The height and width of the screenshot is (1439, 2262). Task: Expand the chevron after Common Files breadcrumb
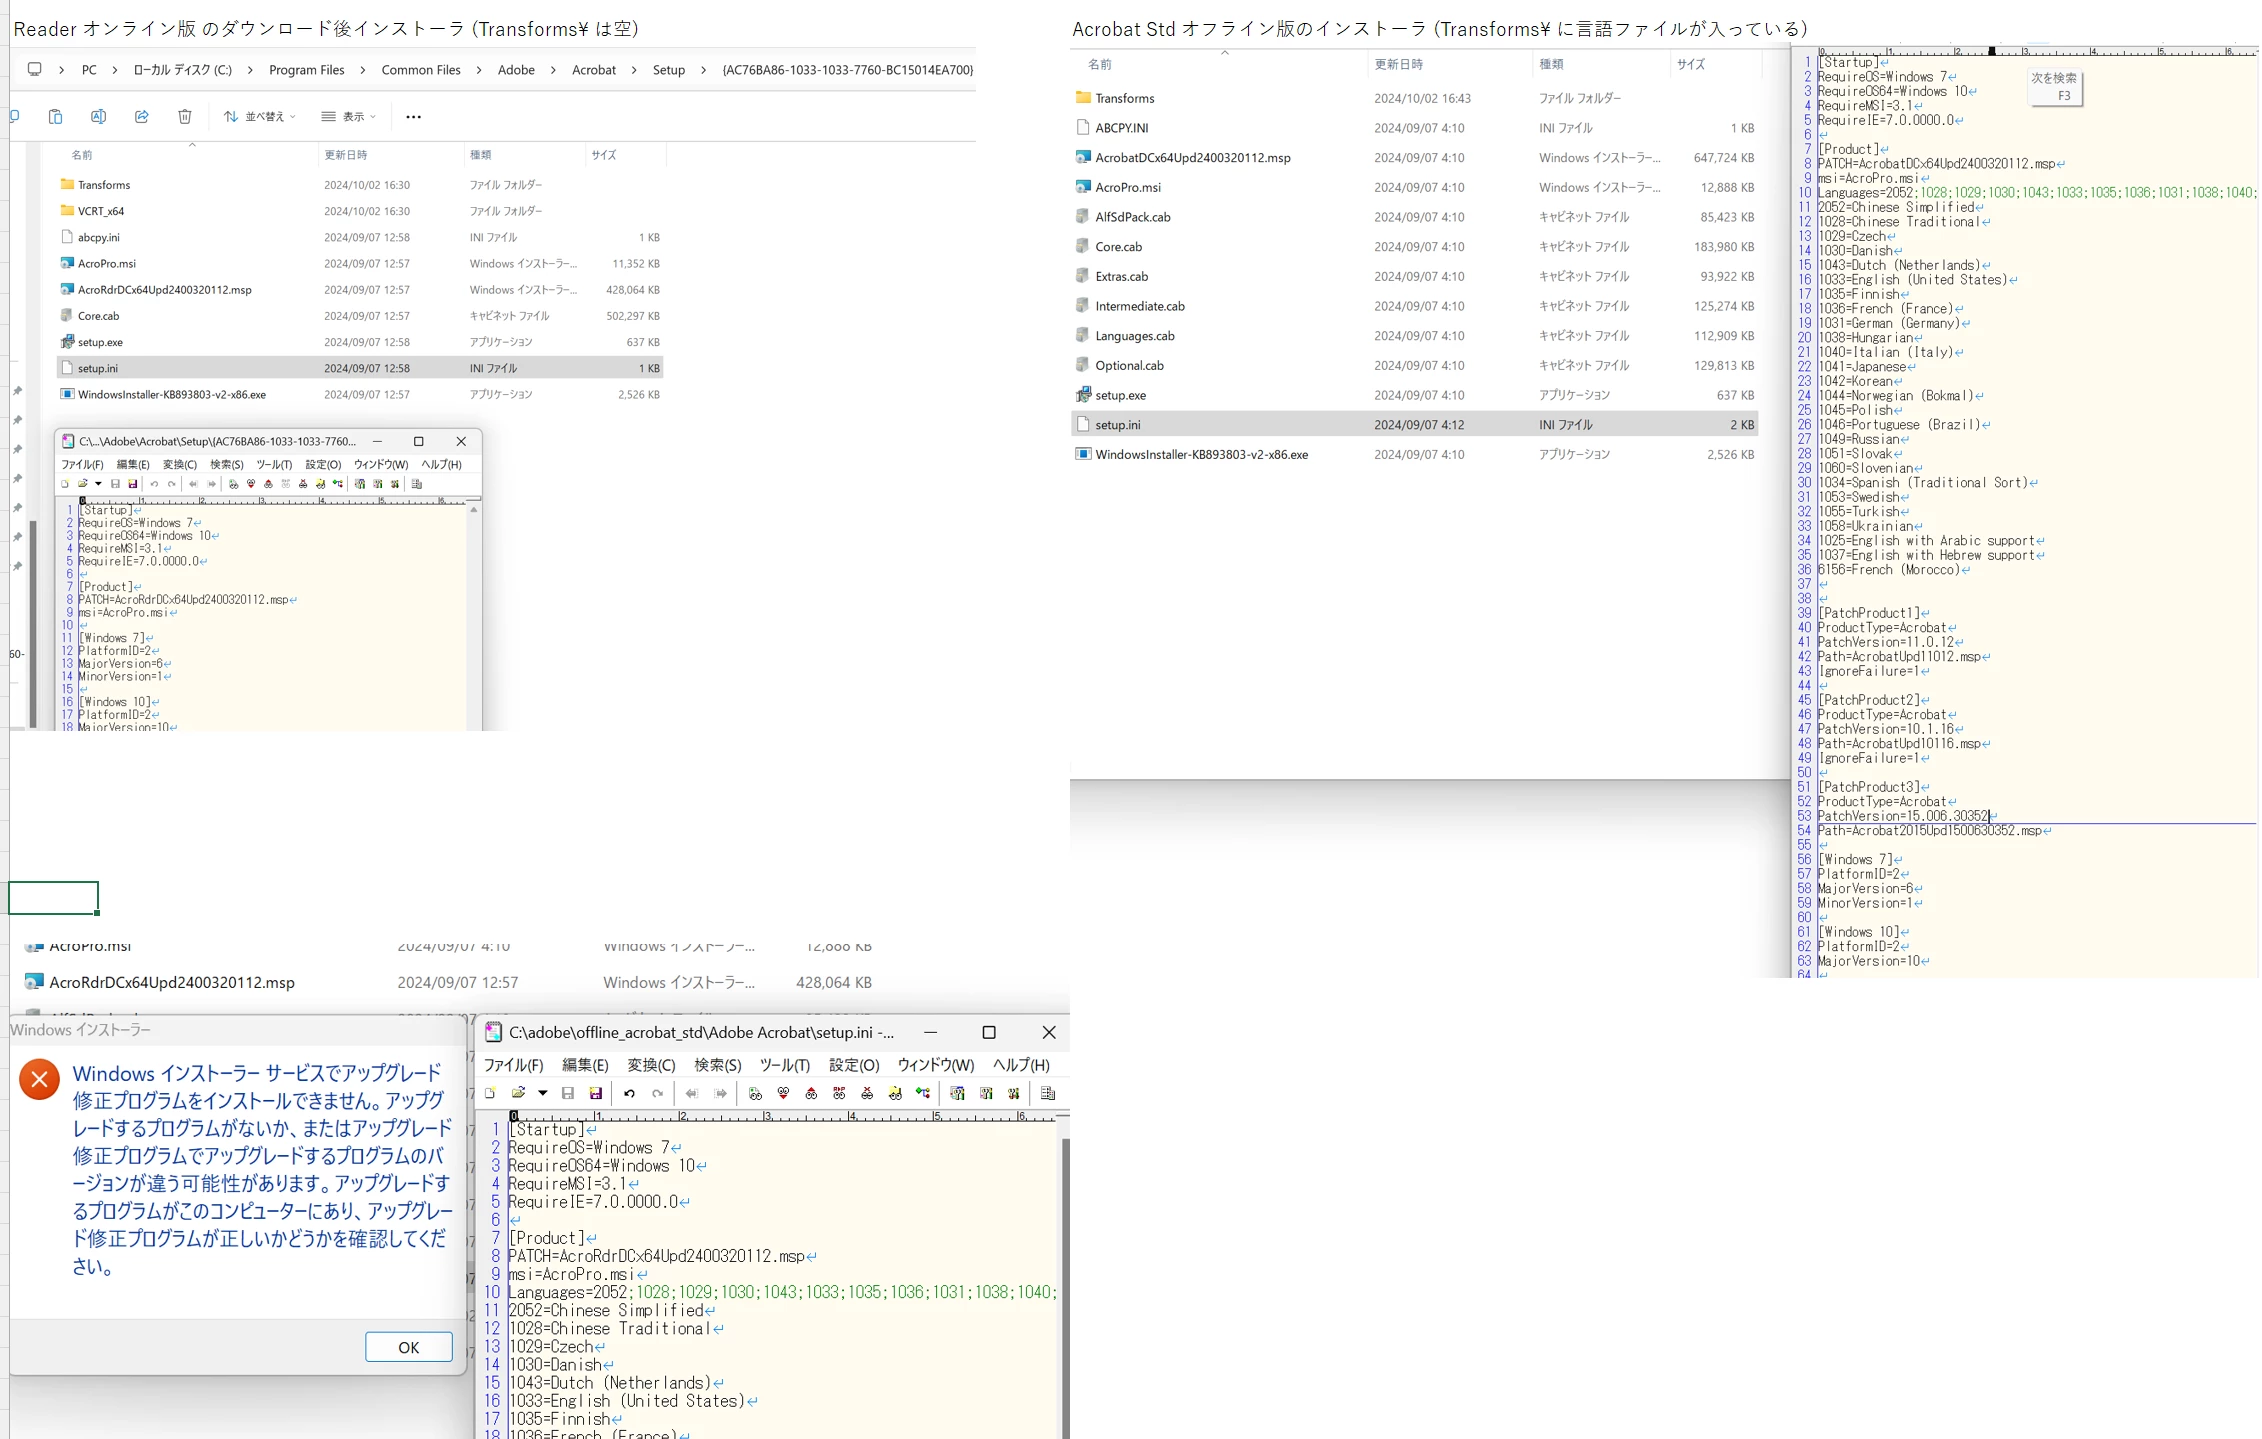click(x=479, y=70)
